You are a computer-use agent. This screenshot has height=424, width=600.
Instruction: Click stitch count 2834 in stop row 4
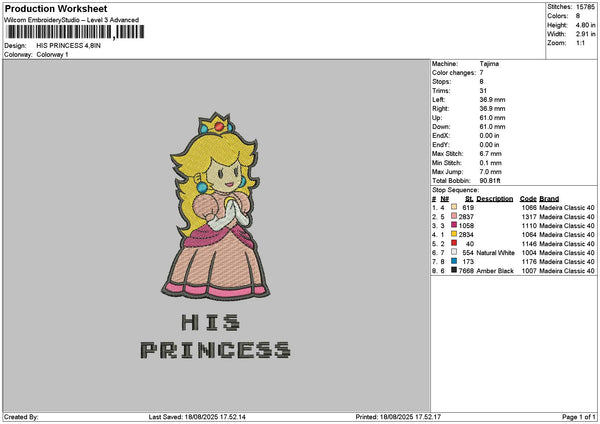(x=466, y=235)
